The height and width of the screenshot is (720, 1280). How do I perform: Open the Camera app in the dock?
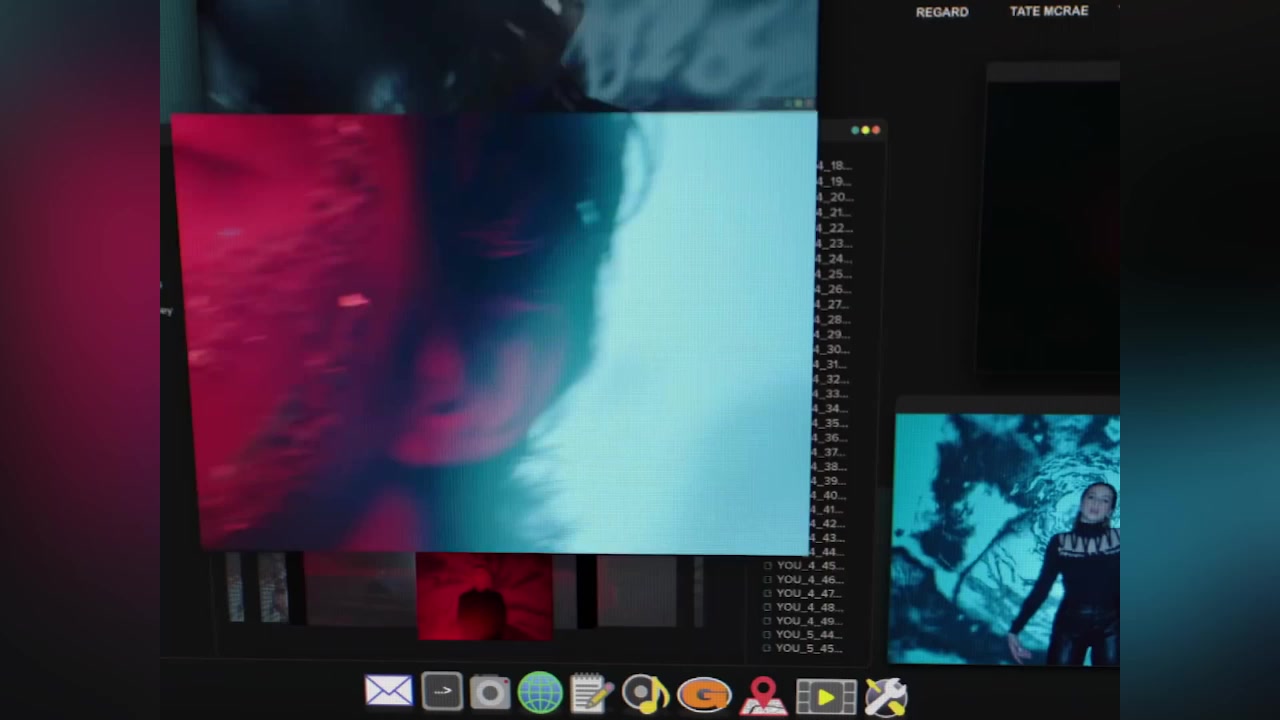click(x=489, y=693)
